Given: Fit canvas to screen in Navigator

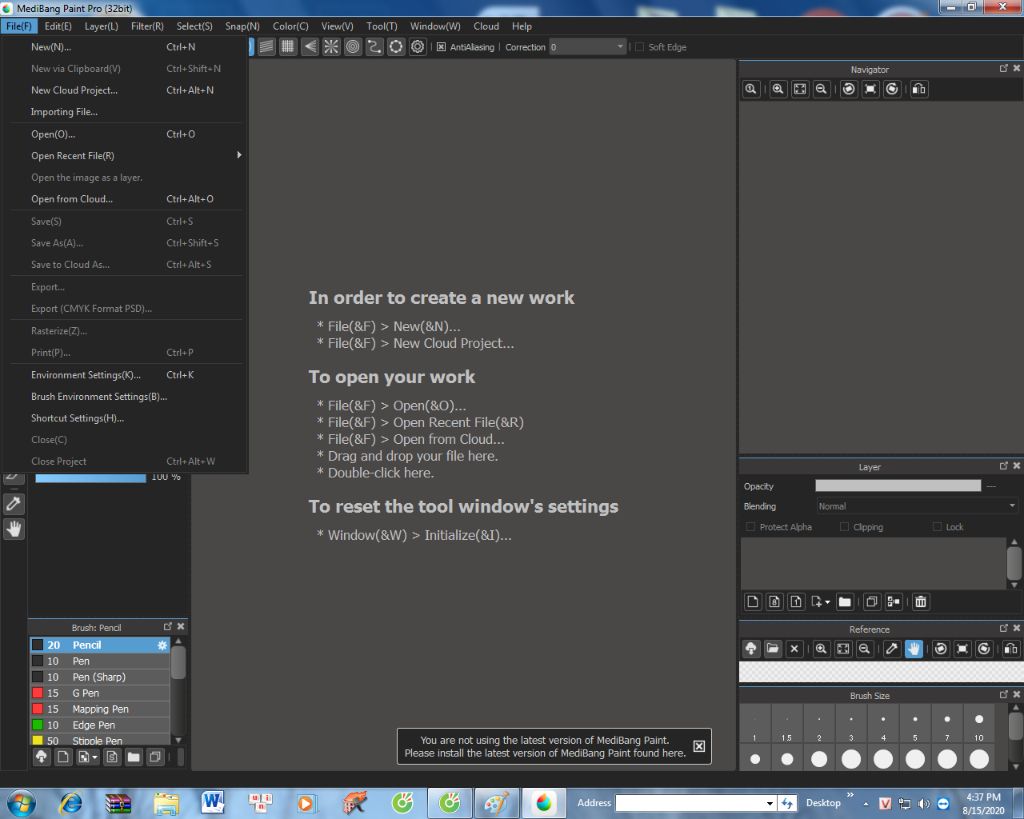Looking at the screenshot, I should 799,89.
